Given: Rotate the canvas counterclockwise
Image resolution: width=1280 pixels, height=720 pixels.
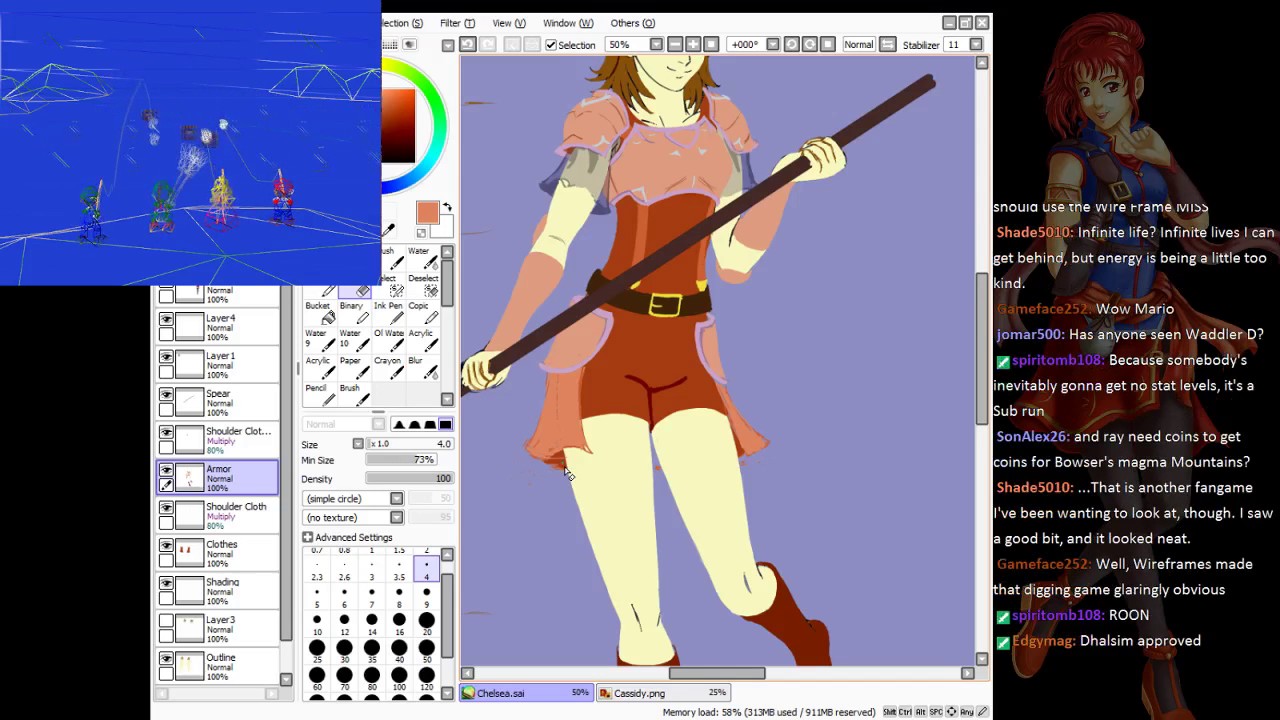Looking at the screenshot, I should point(791,45).
